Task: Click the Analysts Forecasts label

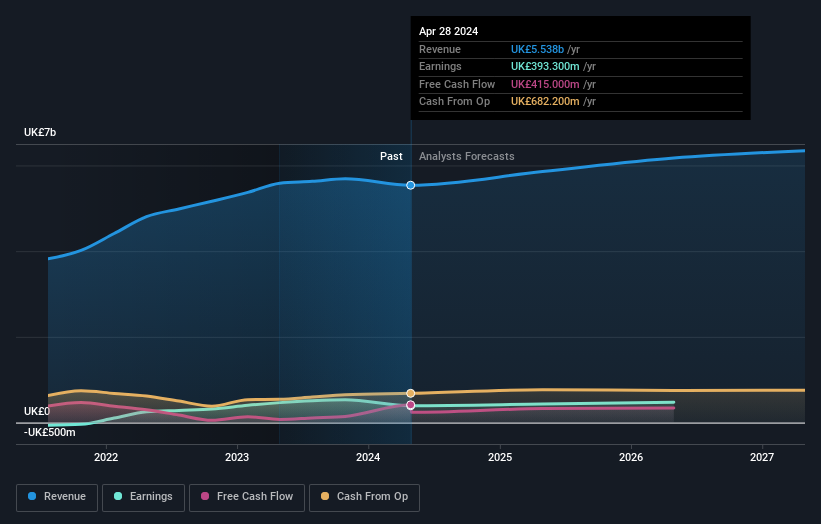Action: click(x=467, y=156)
